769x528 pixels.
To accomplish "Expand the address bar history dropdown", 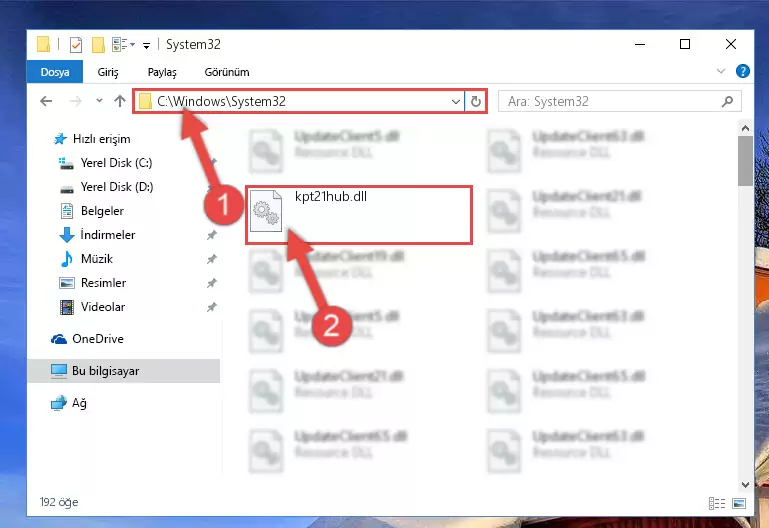I will tap(456, 101).
